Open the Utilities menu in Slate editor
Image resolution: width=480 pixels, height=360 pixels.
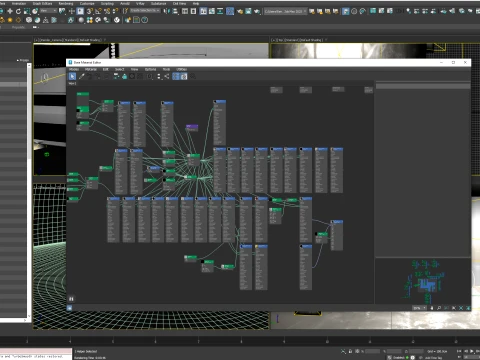coord(181,69)
